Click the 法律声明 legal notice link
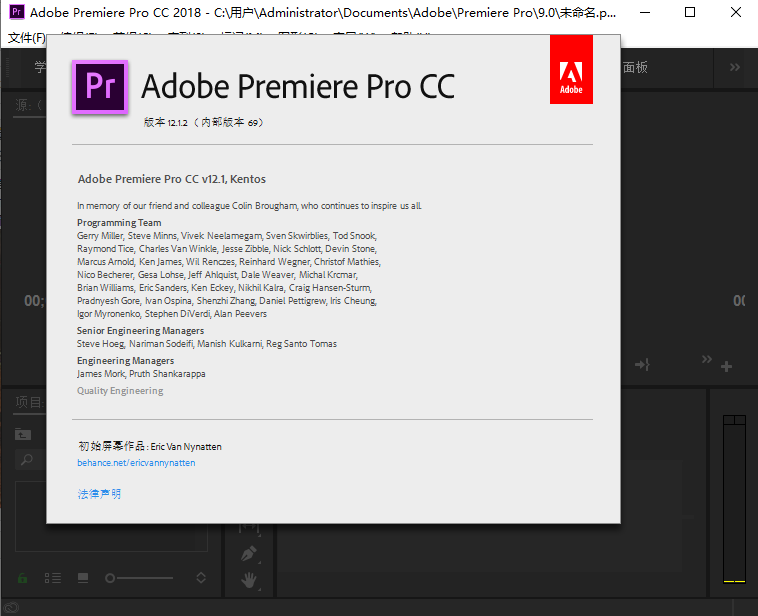 [x=99, y=494]
